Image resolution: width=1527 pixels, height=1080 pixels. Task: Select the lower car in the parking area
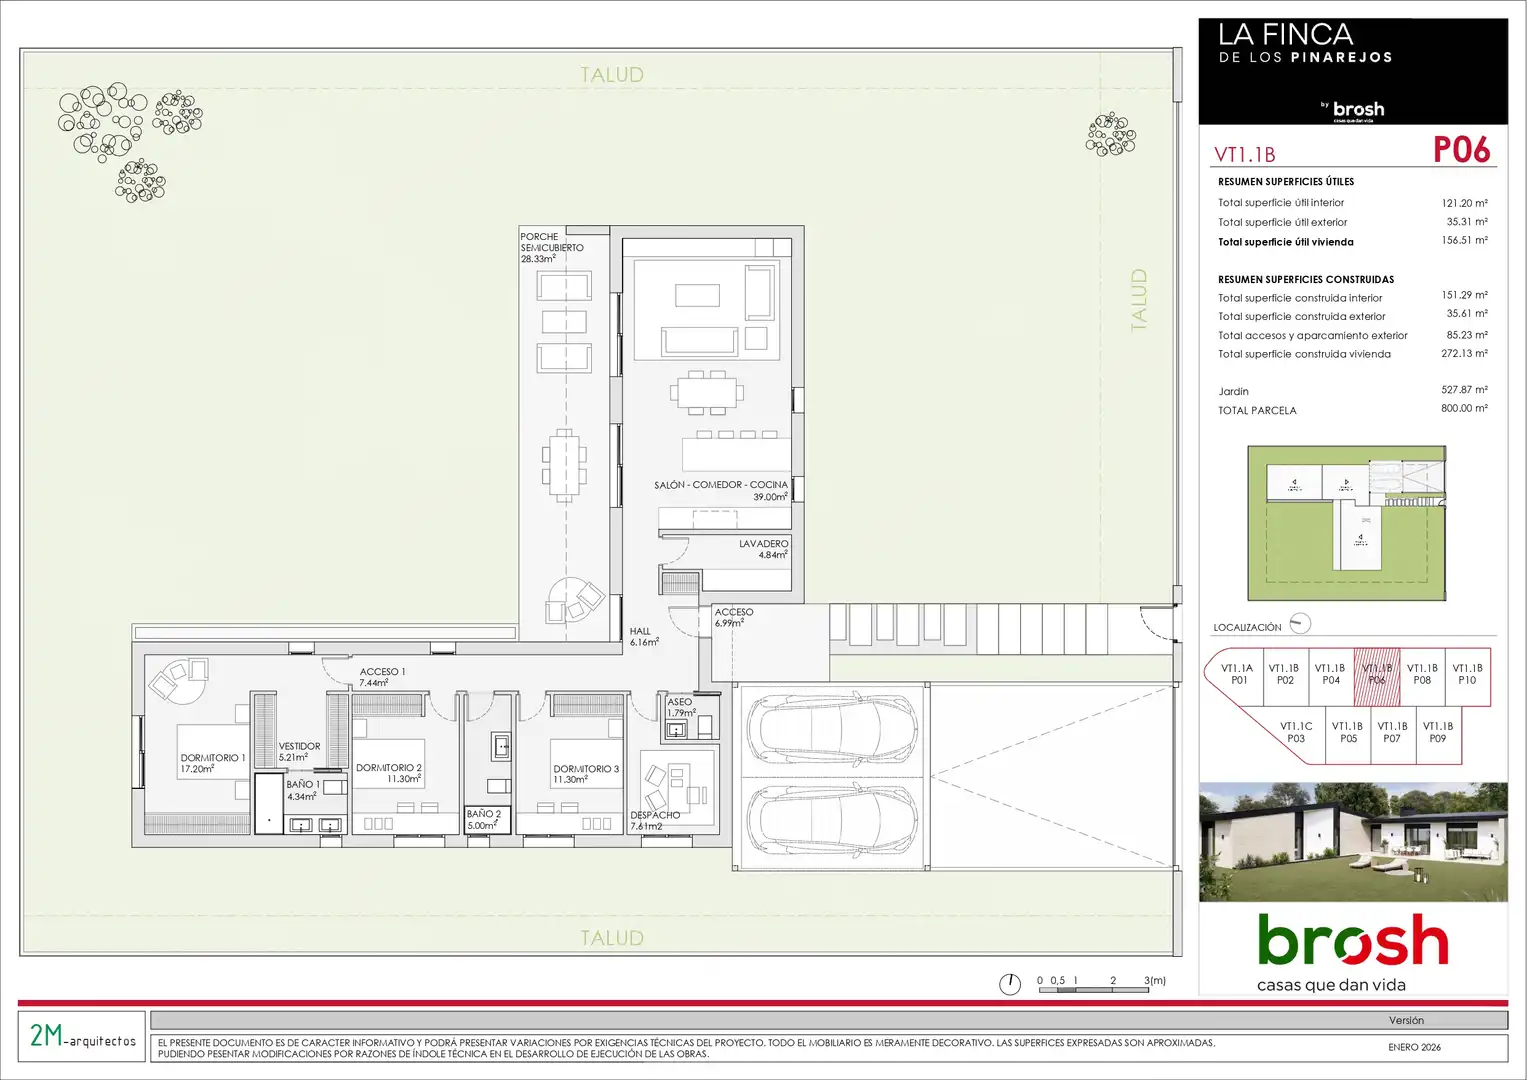(833, 820)
